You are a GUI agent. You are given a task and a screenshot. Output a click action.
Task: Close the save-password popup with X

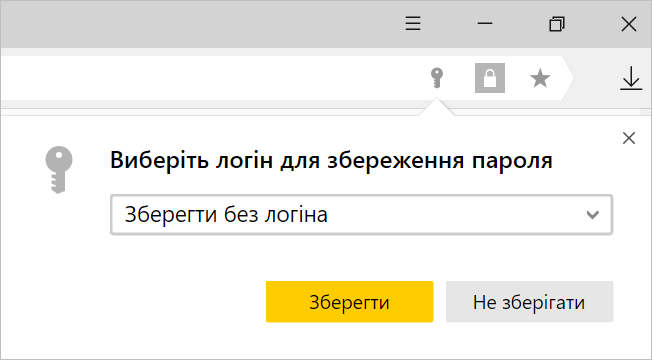pyautogui.click(x=629, y=138)
